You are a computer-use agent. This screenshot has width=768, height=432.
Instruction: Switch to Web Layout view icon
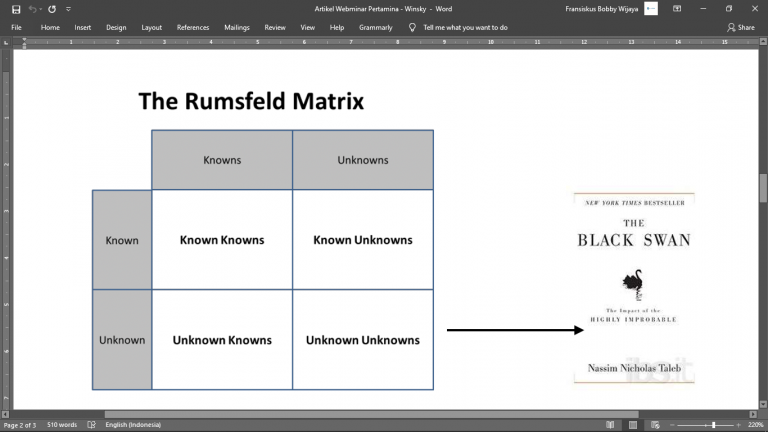coord(653,425)
